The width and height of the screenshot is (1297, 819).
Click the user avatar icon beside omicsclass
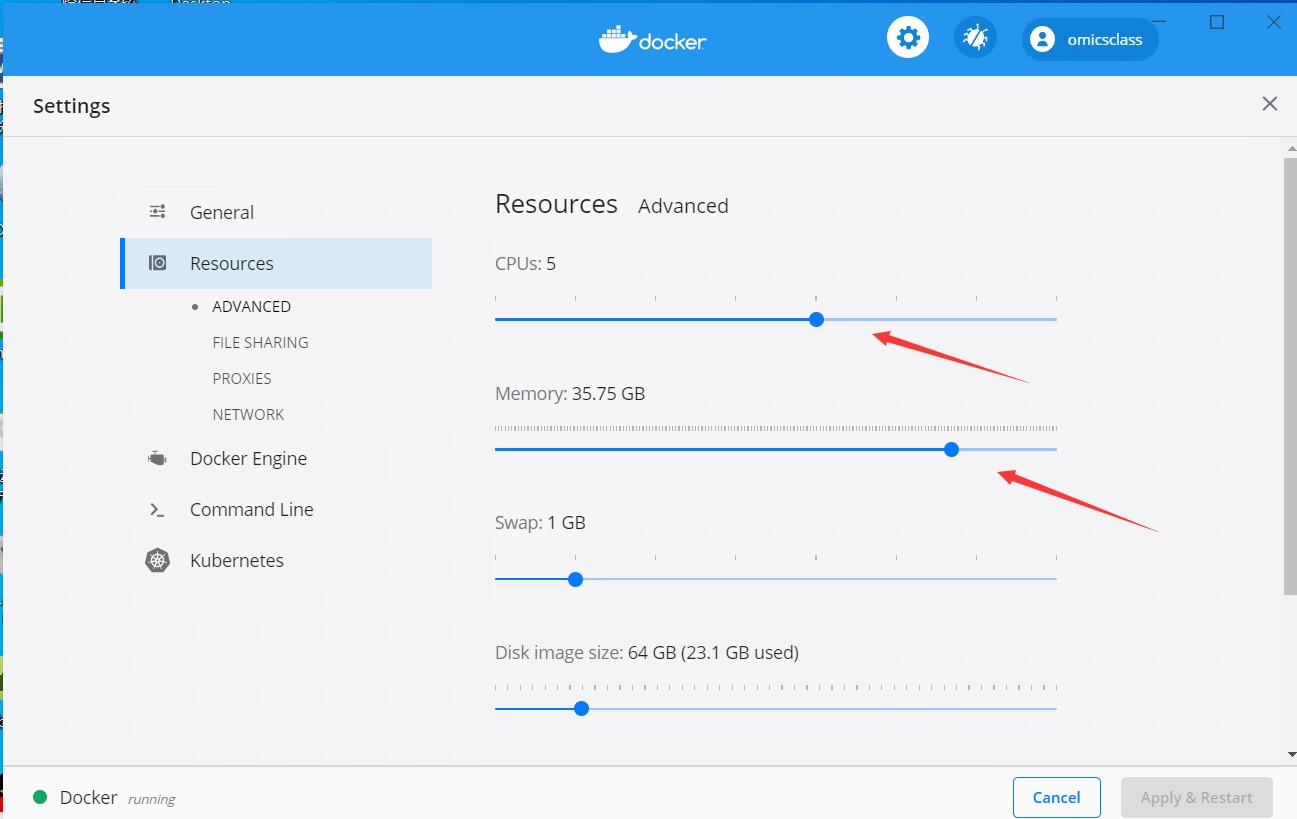(1042, 39)
